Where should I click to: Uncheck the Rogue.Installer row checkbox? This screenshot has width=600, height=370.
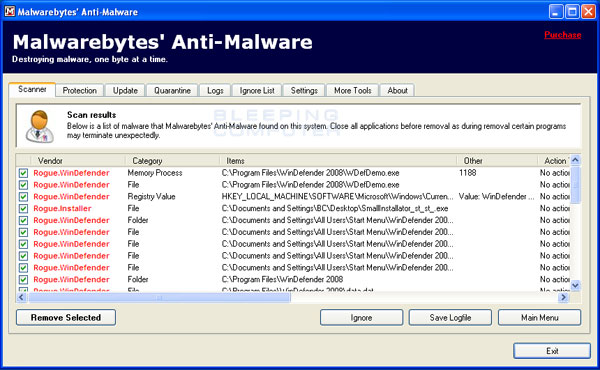pyautogui.click(x=23, y=209)
